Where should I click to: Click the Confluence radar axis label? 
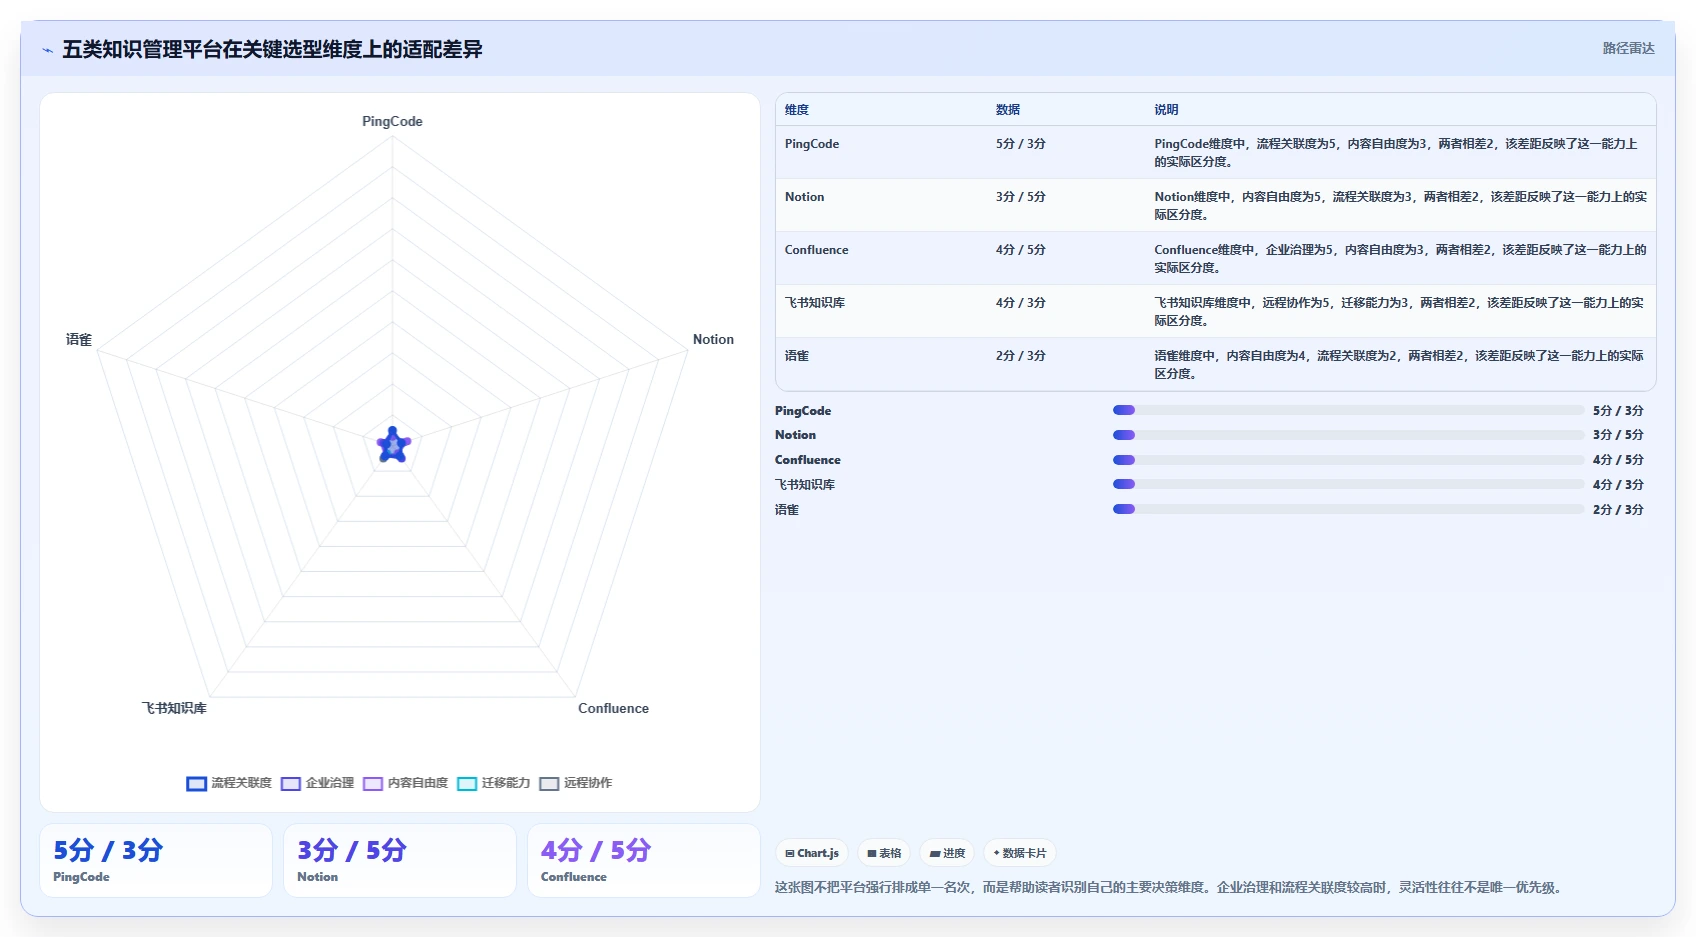point(613,708)
